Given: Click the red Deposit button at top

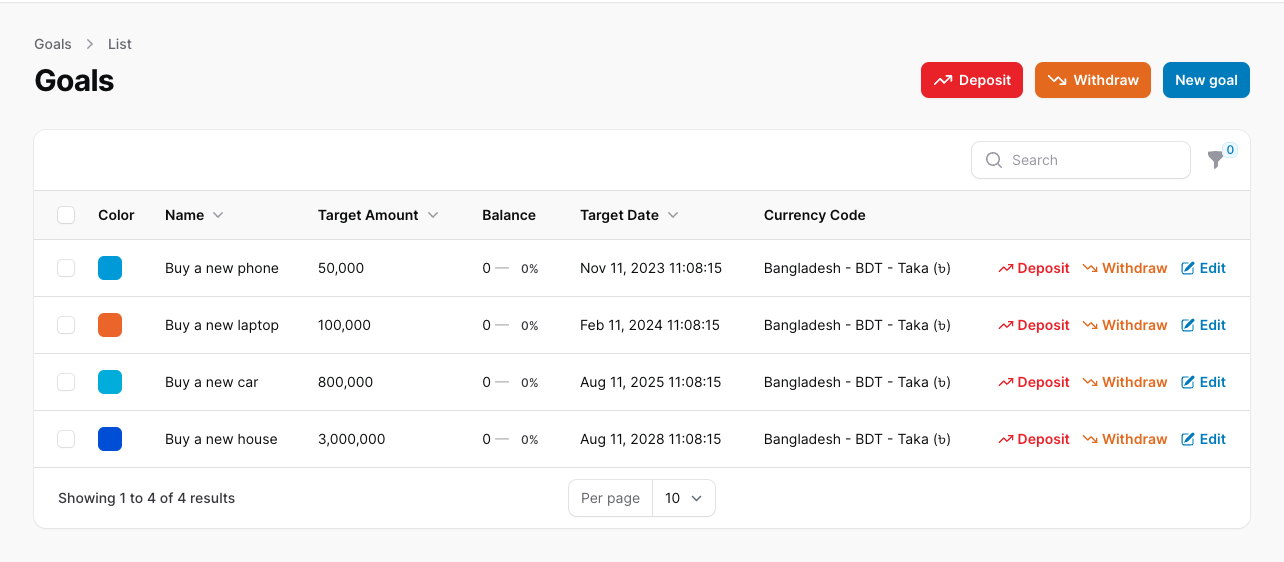Looking at the screenshot, I should click(x=972, y=80).
